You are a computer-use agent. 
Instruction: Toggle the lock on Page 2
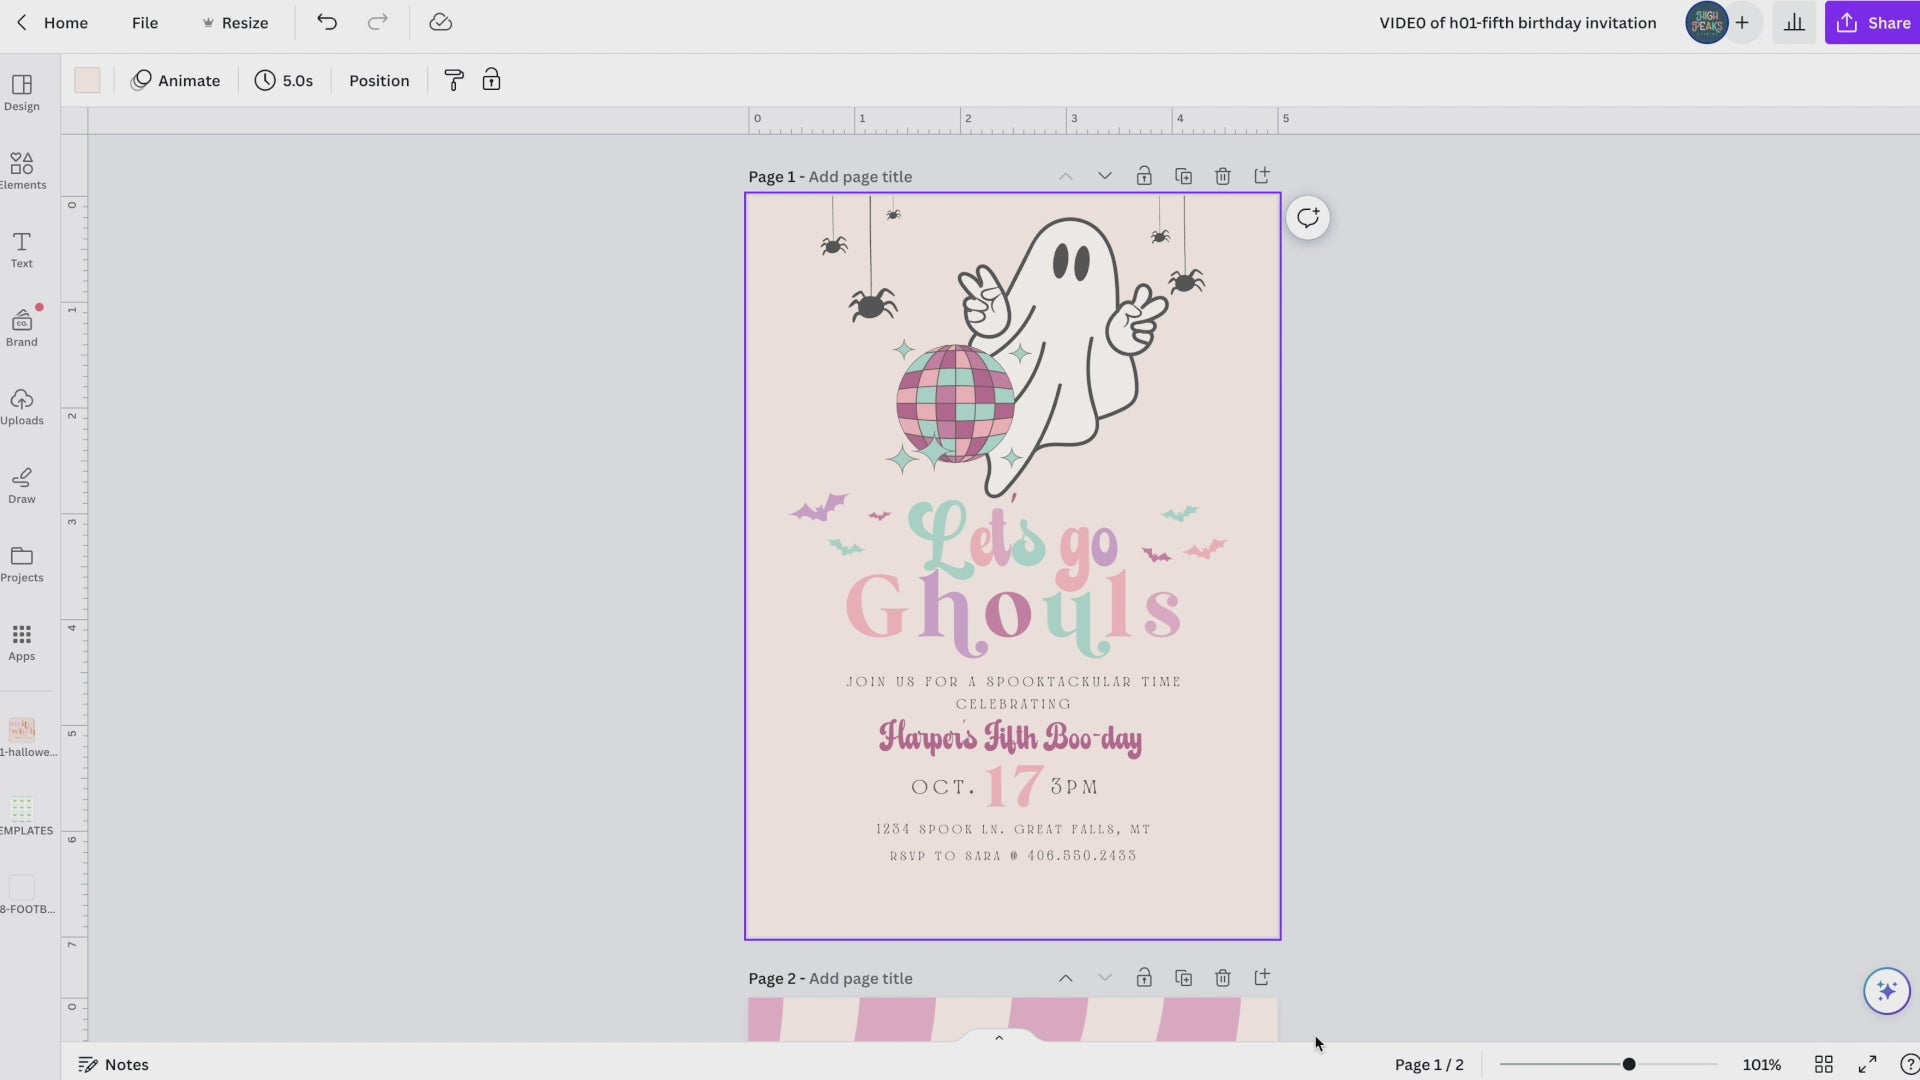point(1144,978)
